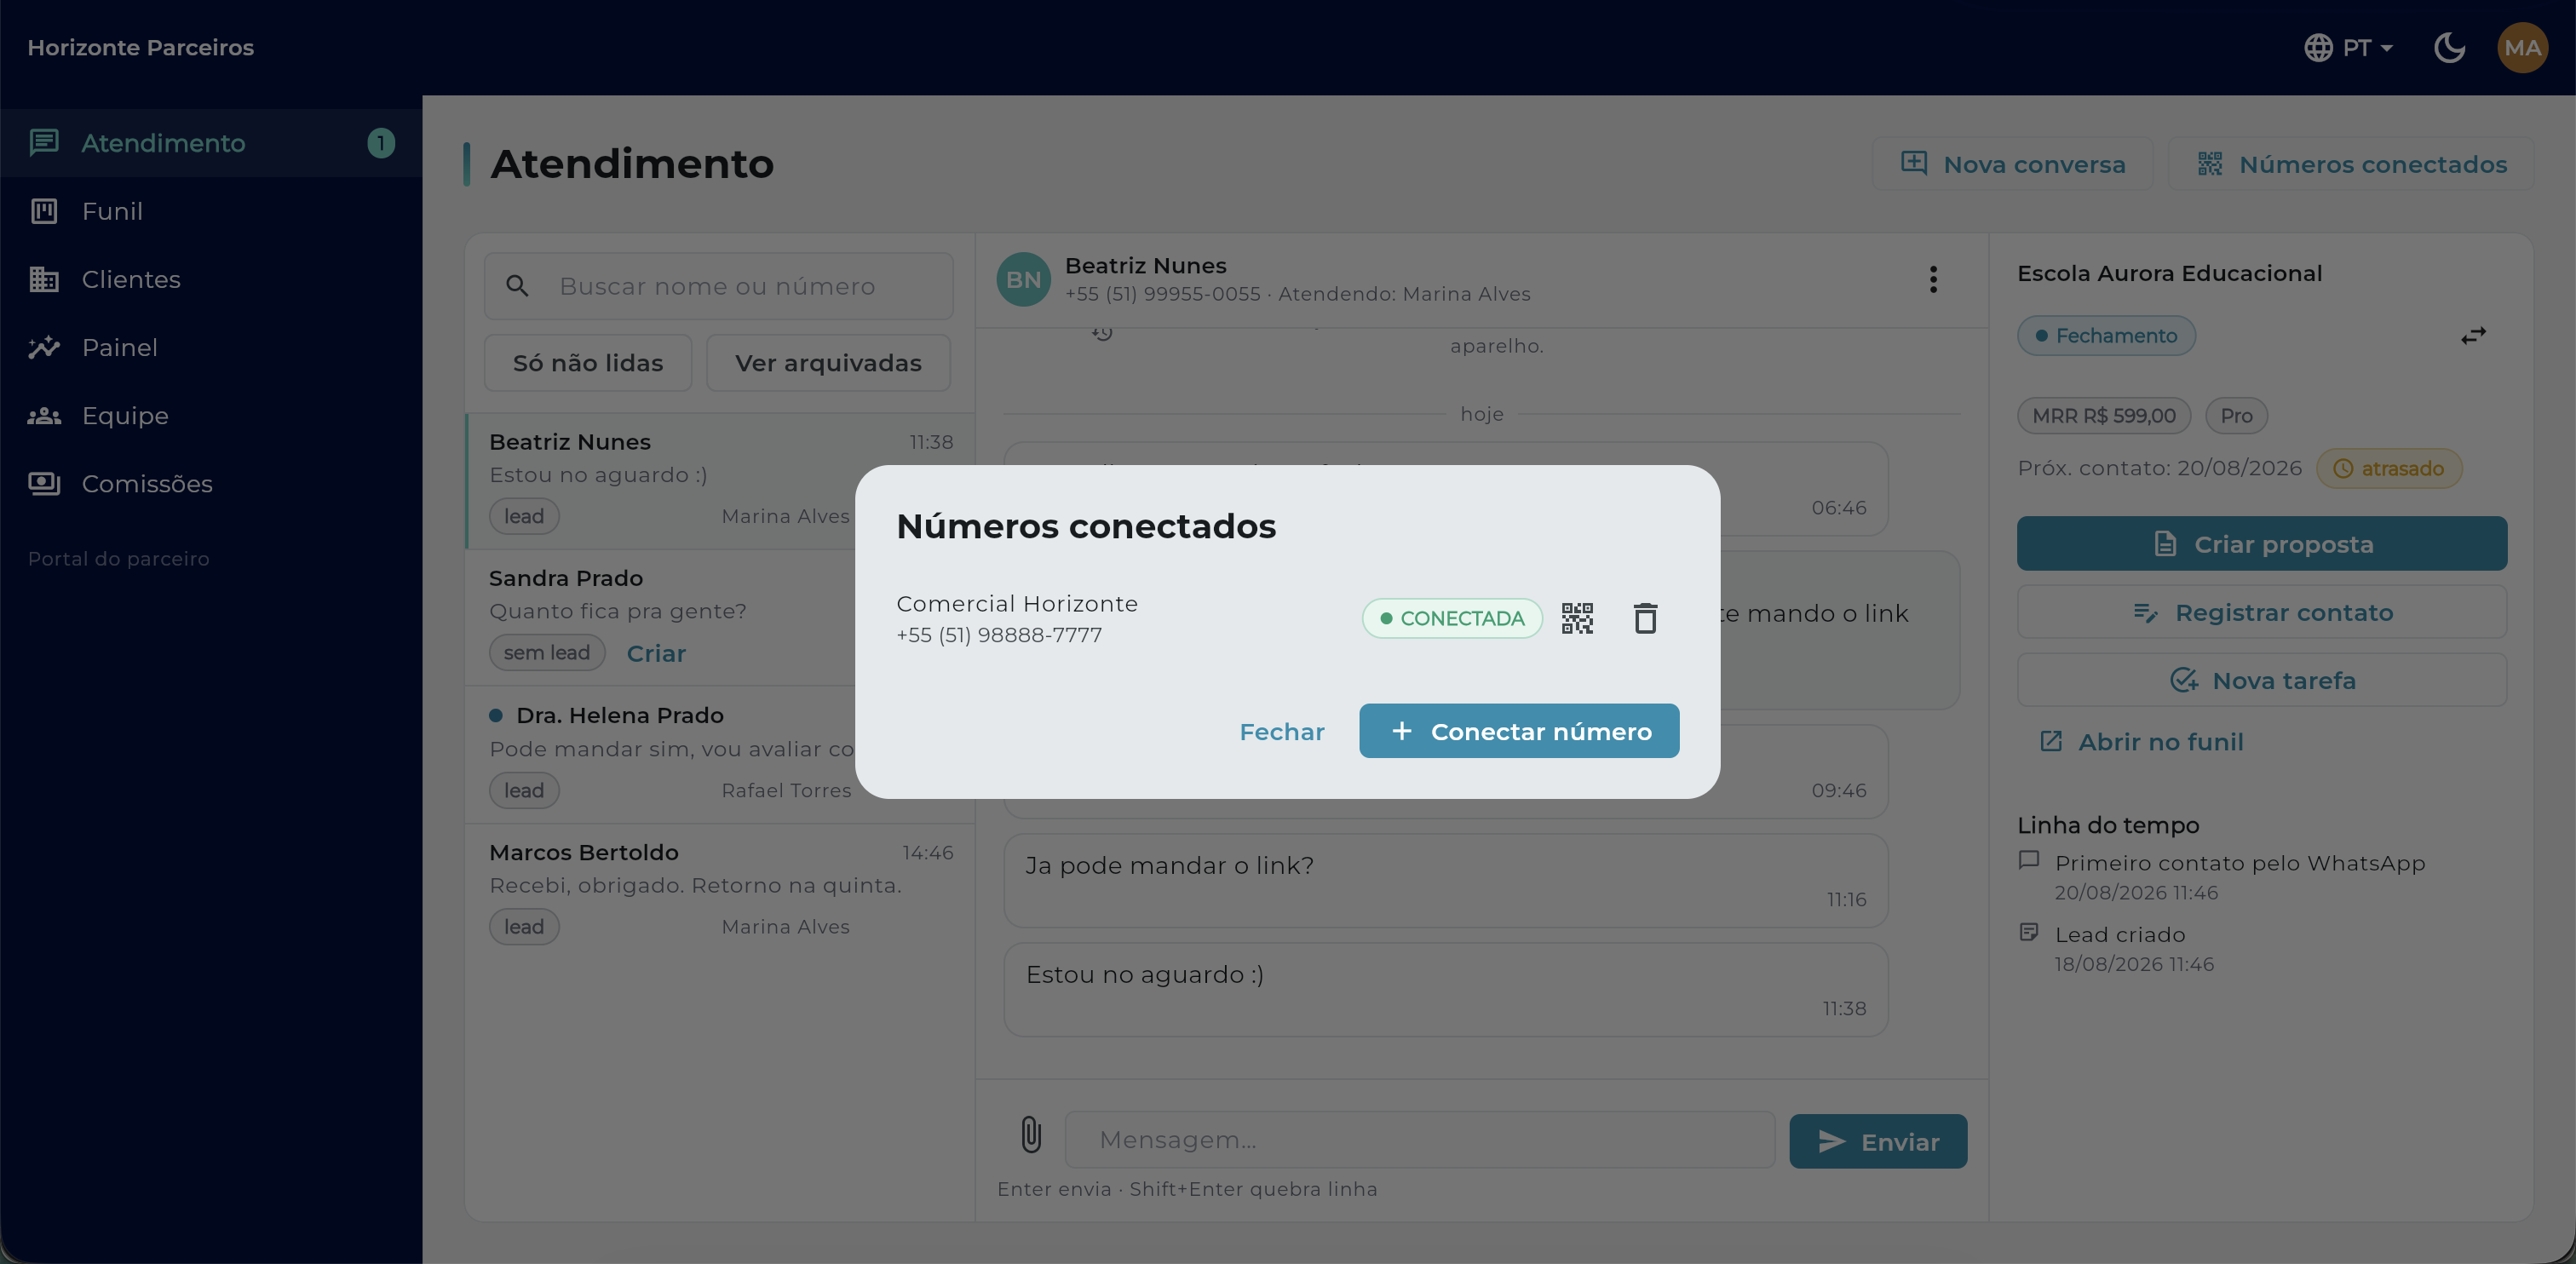Open the PT language dropdown
The width and height of the screenshot is (2576, 1264).
coord(2348,47)
